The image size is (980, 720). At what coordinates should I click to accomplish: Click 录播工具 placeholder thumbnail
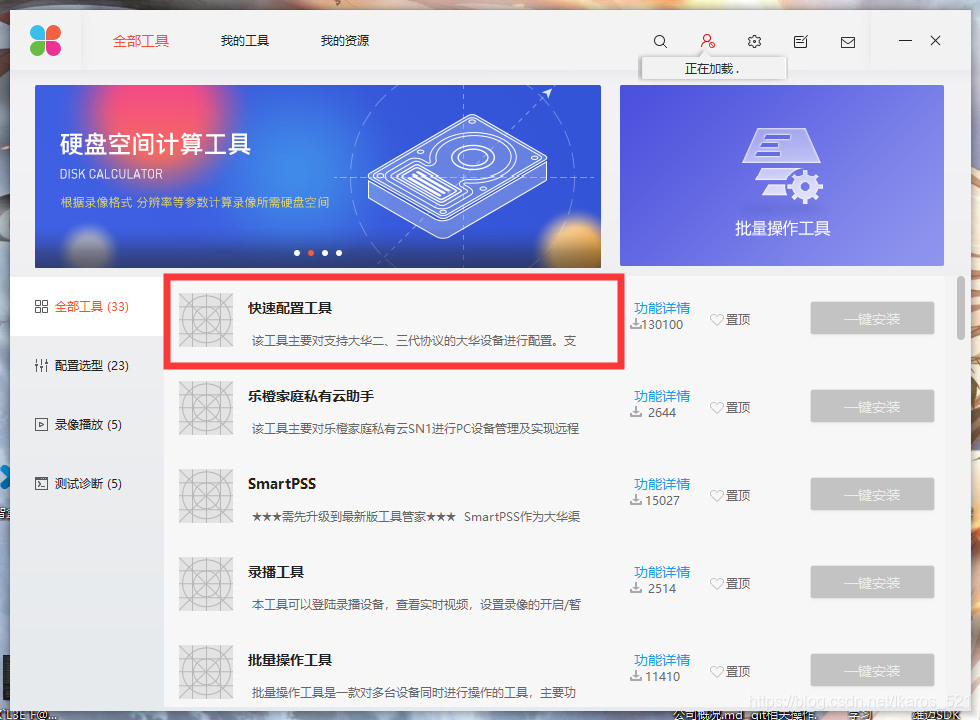(206, 584)
